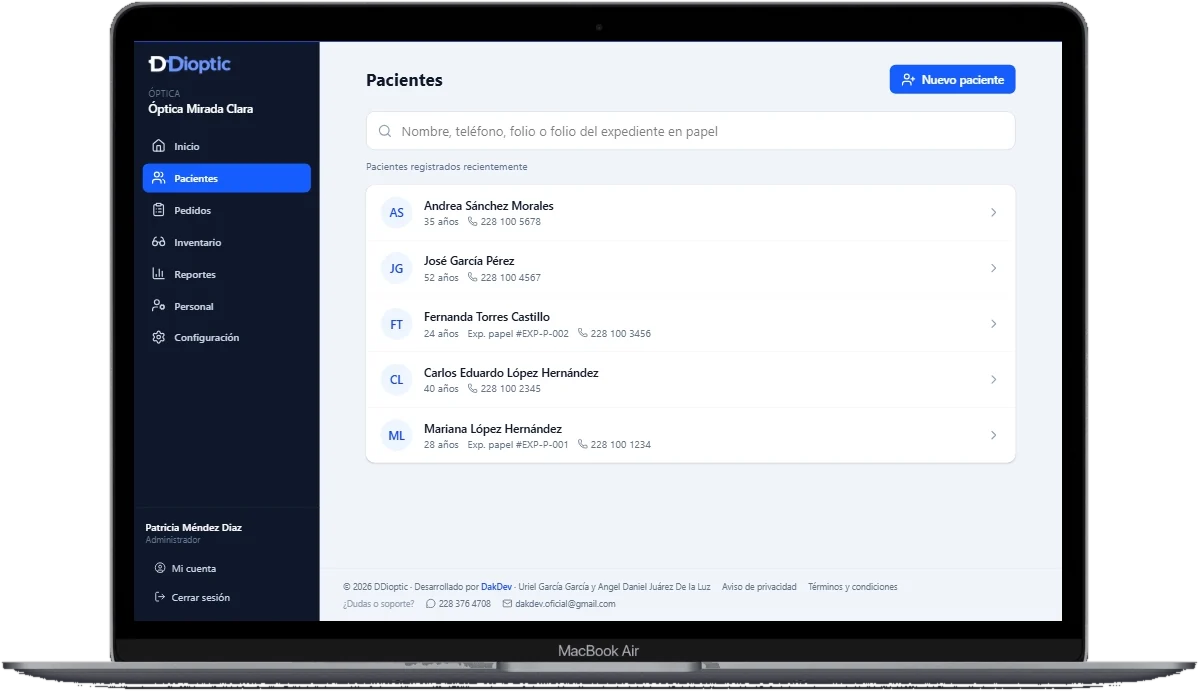The image size is (1199, 691).
Task: Click the AS avatar for Andrea Sánchez
Action: 396,212
